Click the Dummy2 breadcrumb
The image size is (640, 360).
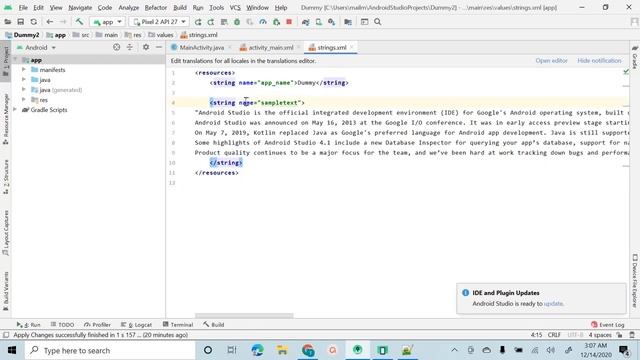point(22,35)
